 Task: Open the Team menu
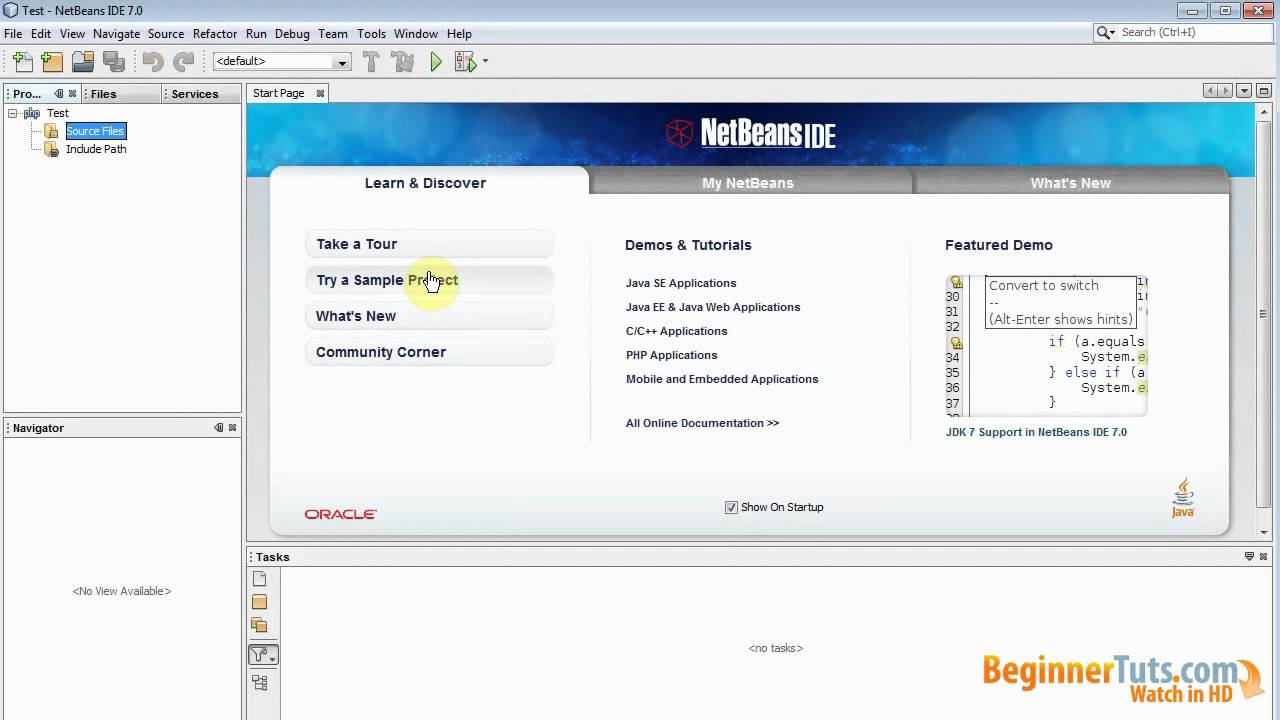[x=333, y=33]
